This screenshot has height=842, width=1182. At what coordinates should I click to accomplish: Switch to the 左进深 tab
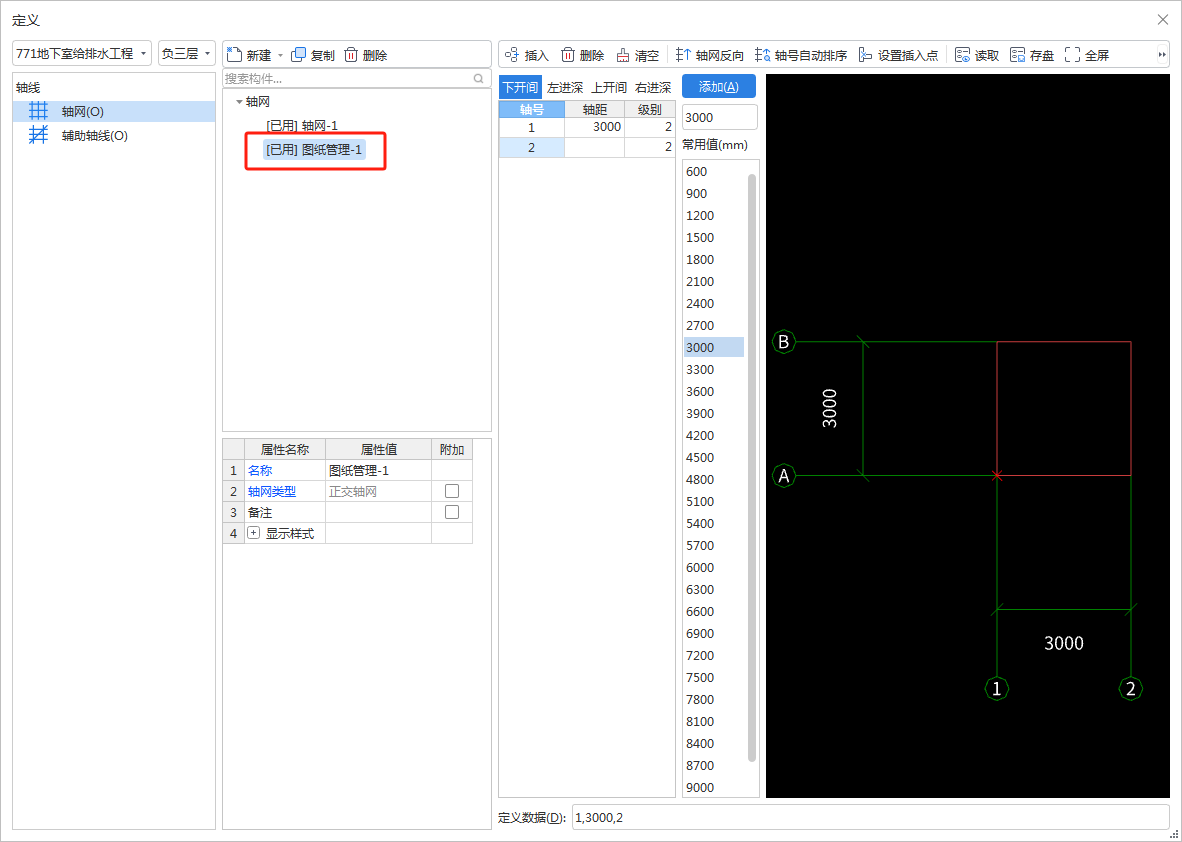click(x=565, y=87)
